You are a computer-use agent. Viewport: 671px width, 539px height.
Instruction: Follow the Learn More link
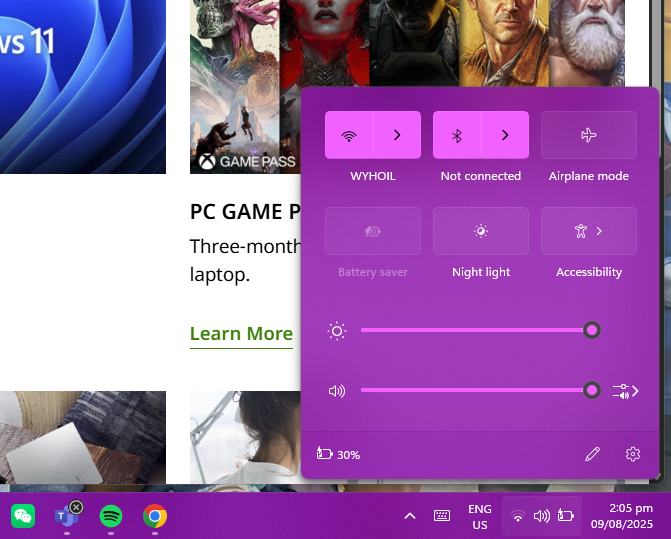click(241, 334)
